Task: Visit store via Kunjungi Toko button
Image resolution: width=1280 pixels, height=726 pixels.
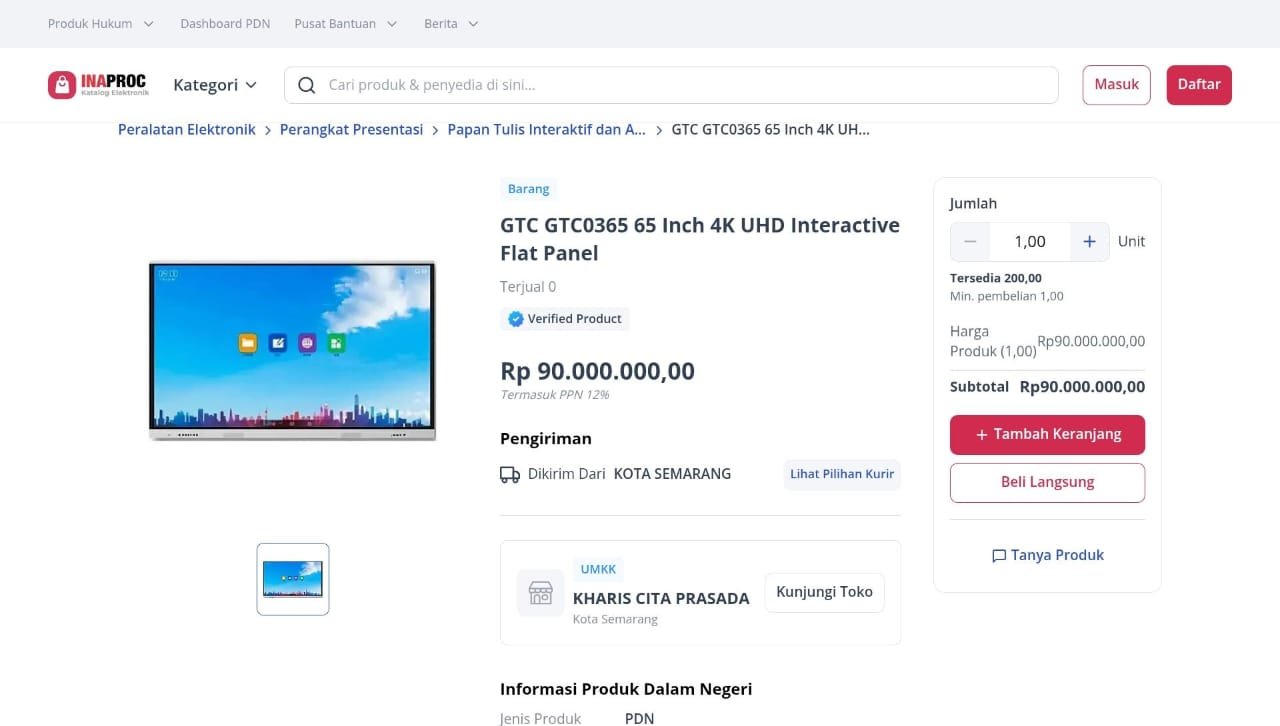Action: 824,592
